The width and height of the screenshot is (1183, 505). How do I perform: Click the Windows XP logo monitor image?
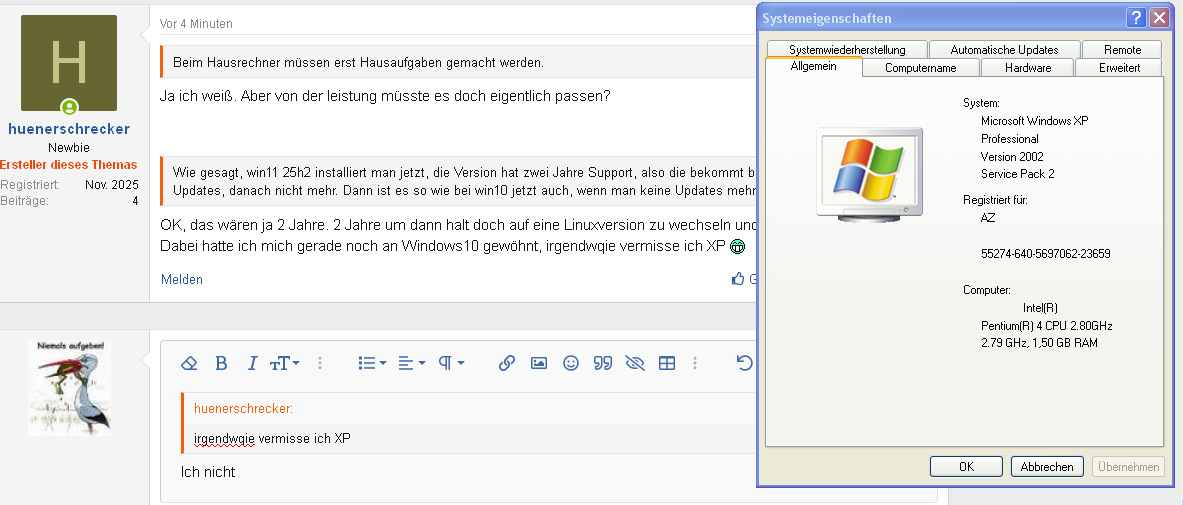click(868, 174)
